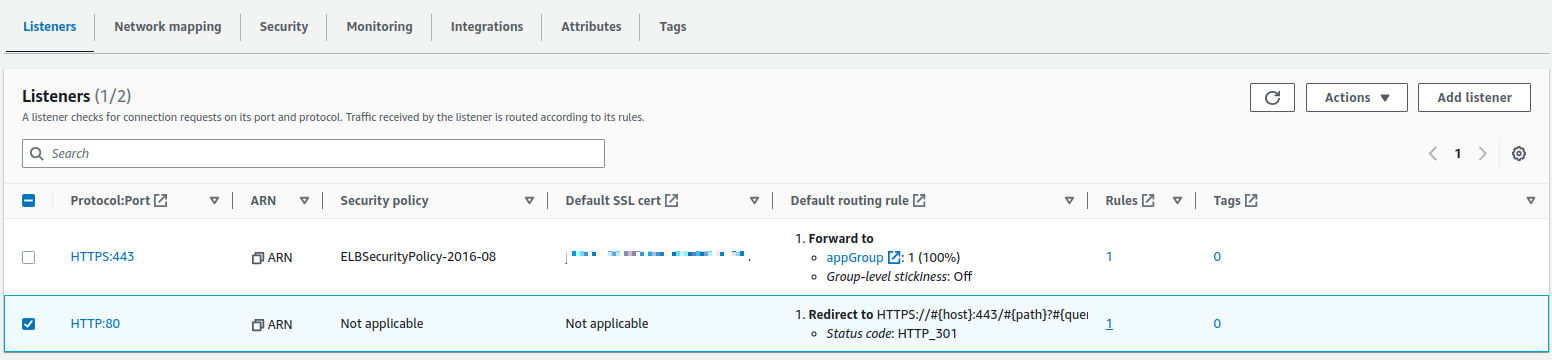Viewport: 1552px width, 360px height.
Task: Click the search magnifier icon
Action: coord(37,153)
